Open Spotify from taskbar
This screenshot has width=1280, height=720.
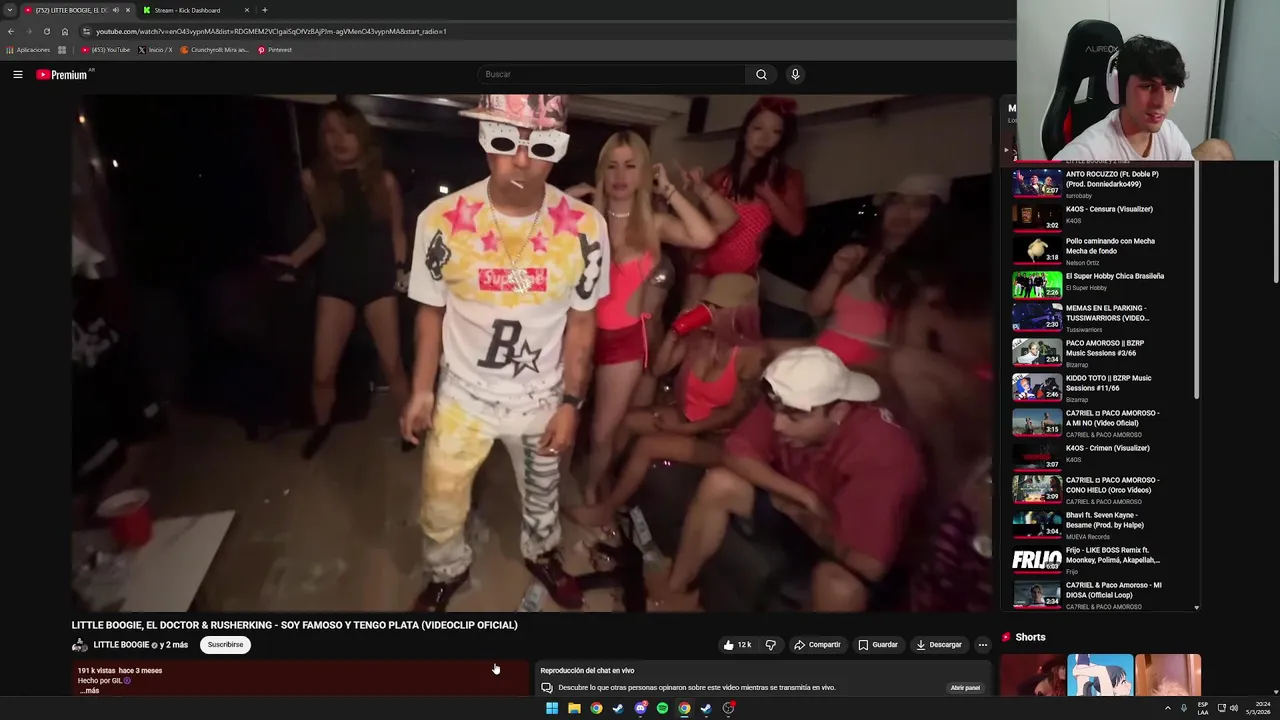662,708
